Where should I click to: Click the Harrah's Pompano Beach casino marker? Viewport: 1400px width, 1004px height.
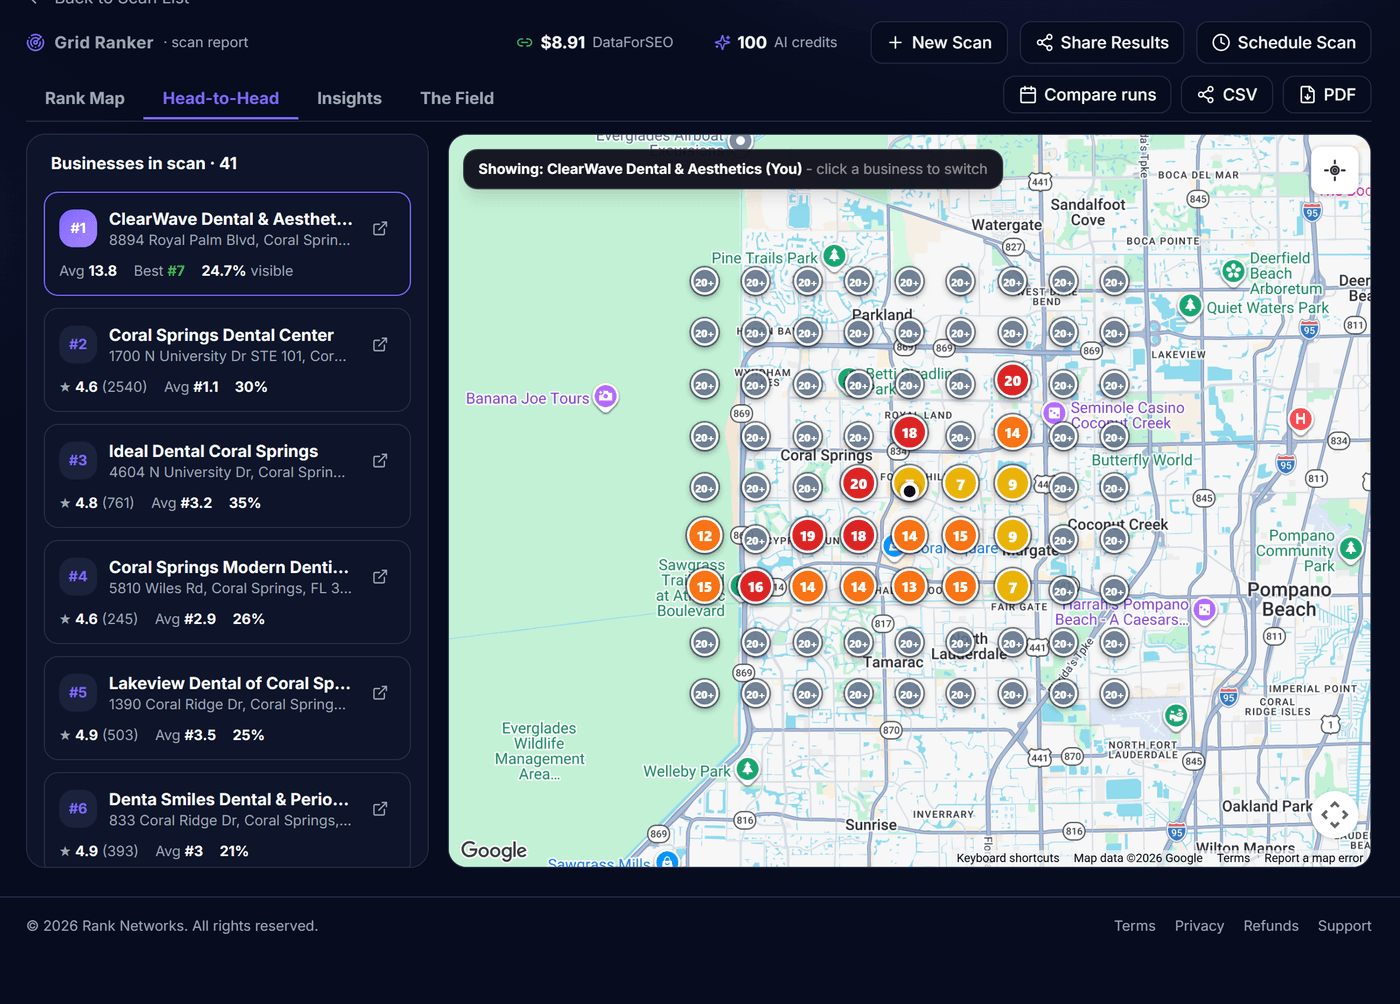[1205, 609]
